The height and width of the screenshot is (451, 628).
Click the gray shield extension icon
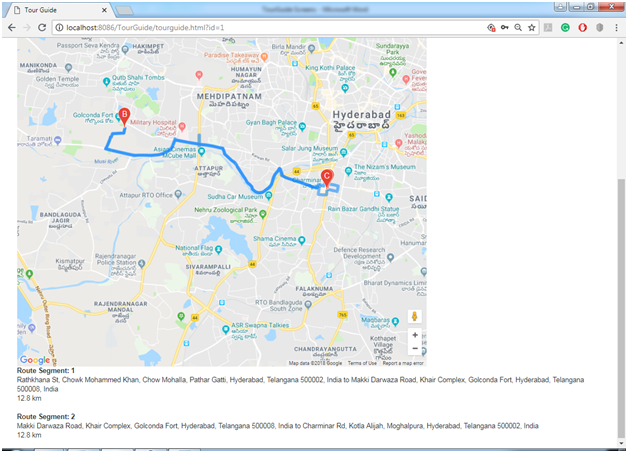click(600, 28)
